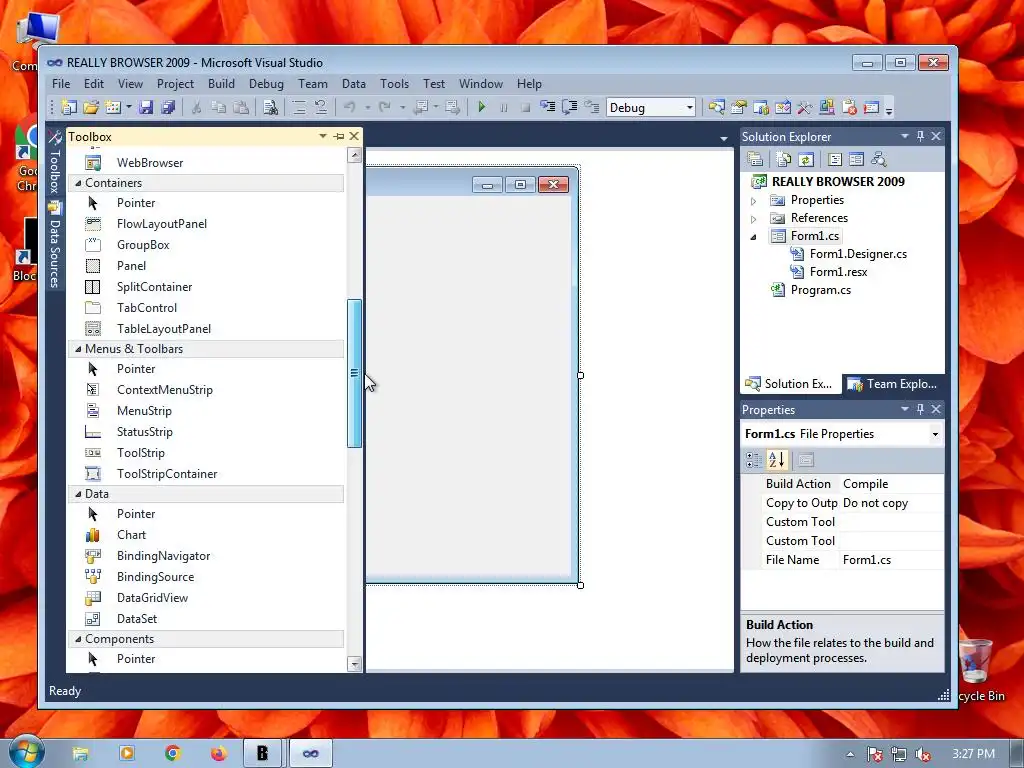
Task: Click Alphabetical sort icon in Properties panel
Action: pos(777,460)
